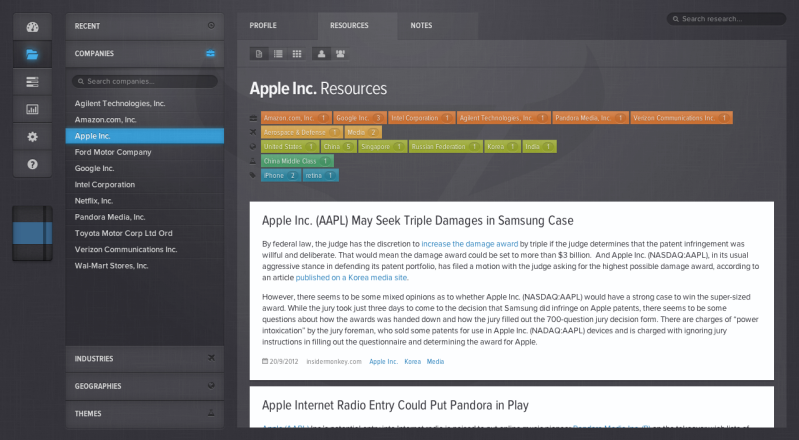
Task: Expand the Geographies panel header
Action: (x=145, y=386)
